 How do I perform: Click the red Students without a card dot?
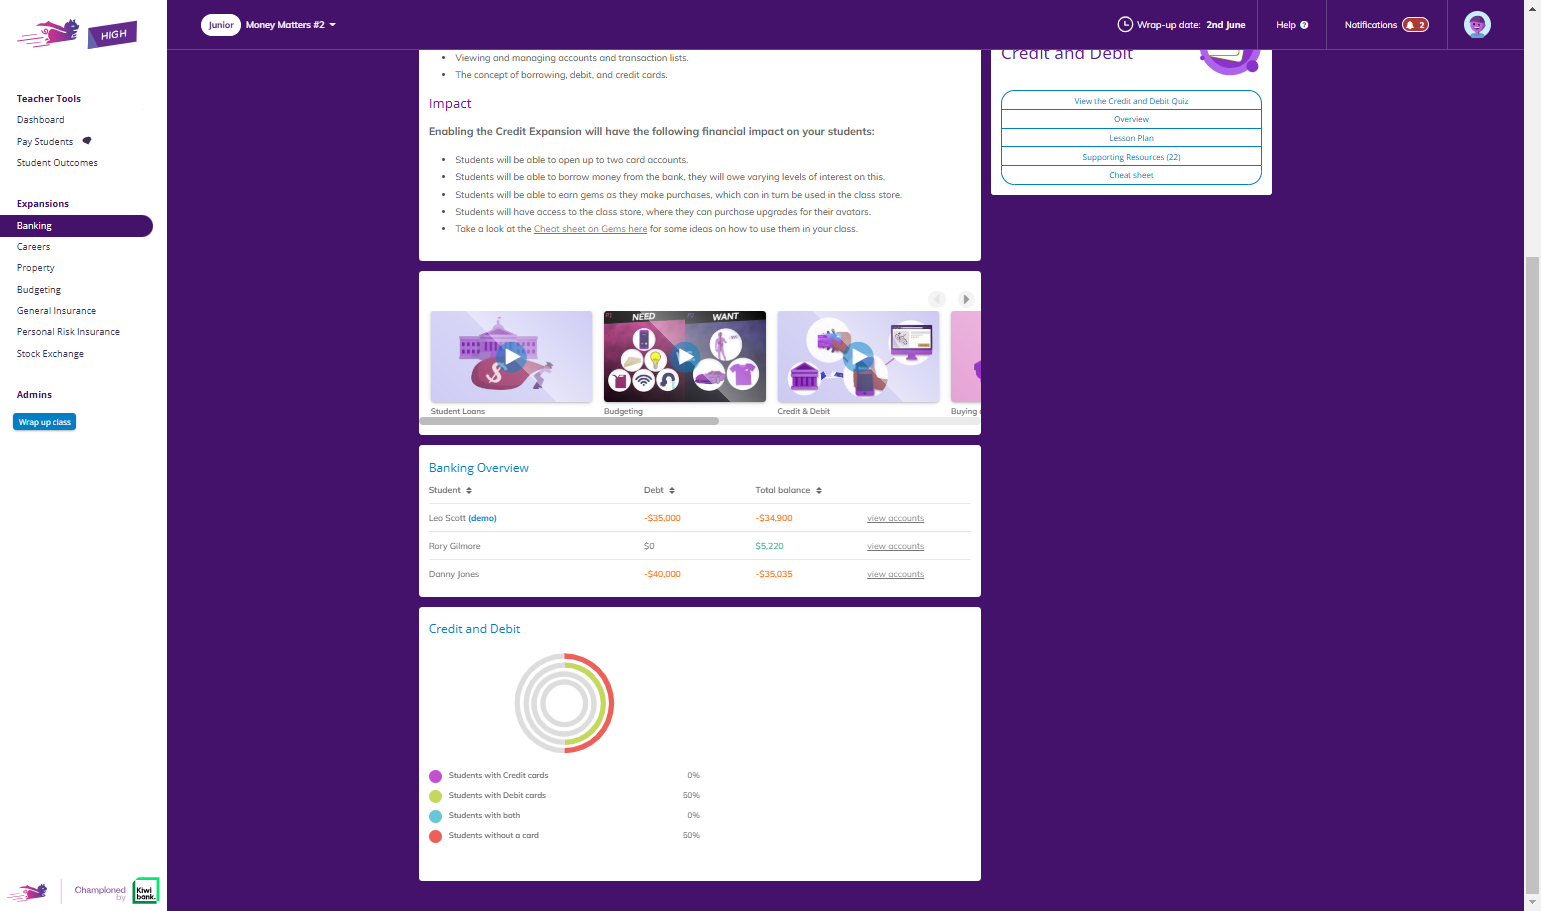coord(435,836)
